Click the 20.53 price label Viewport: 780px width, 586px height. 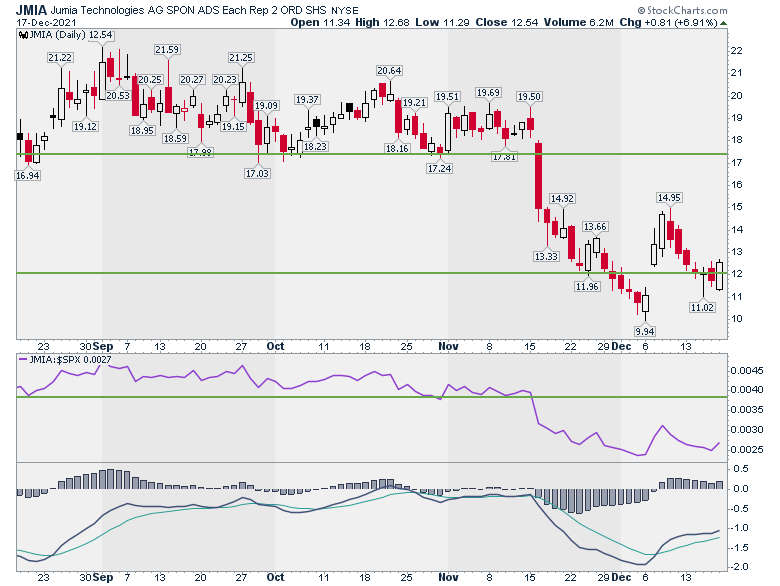coord(118,96)
